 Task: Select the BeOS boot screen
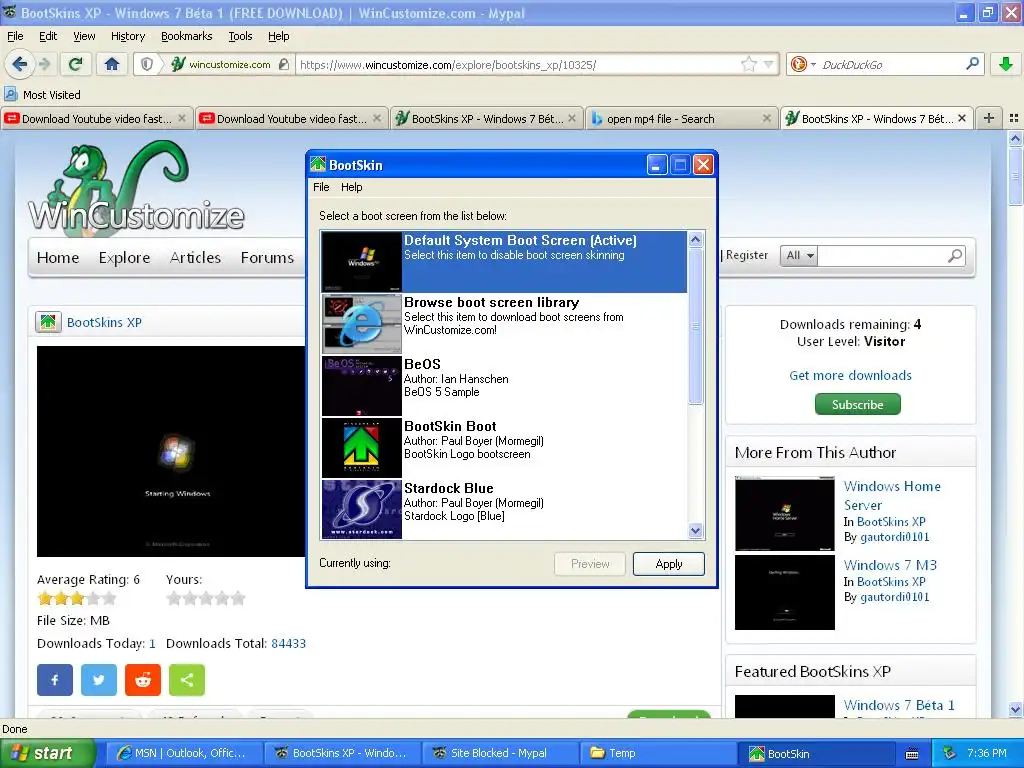504,385
